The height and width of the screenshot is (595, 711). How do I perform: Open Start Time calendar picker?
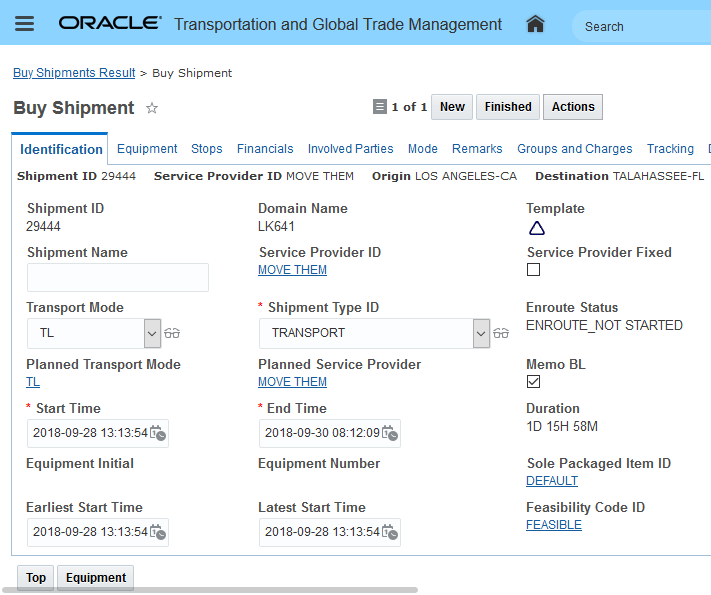click(x=158, y=433)
